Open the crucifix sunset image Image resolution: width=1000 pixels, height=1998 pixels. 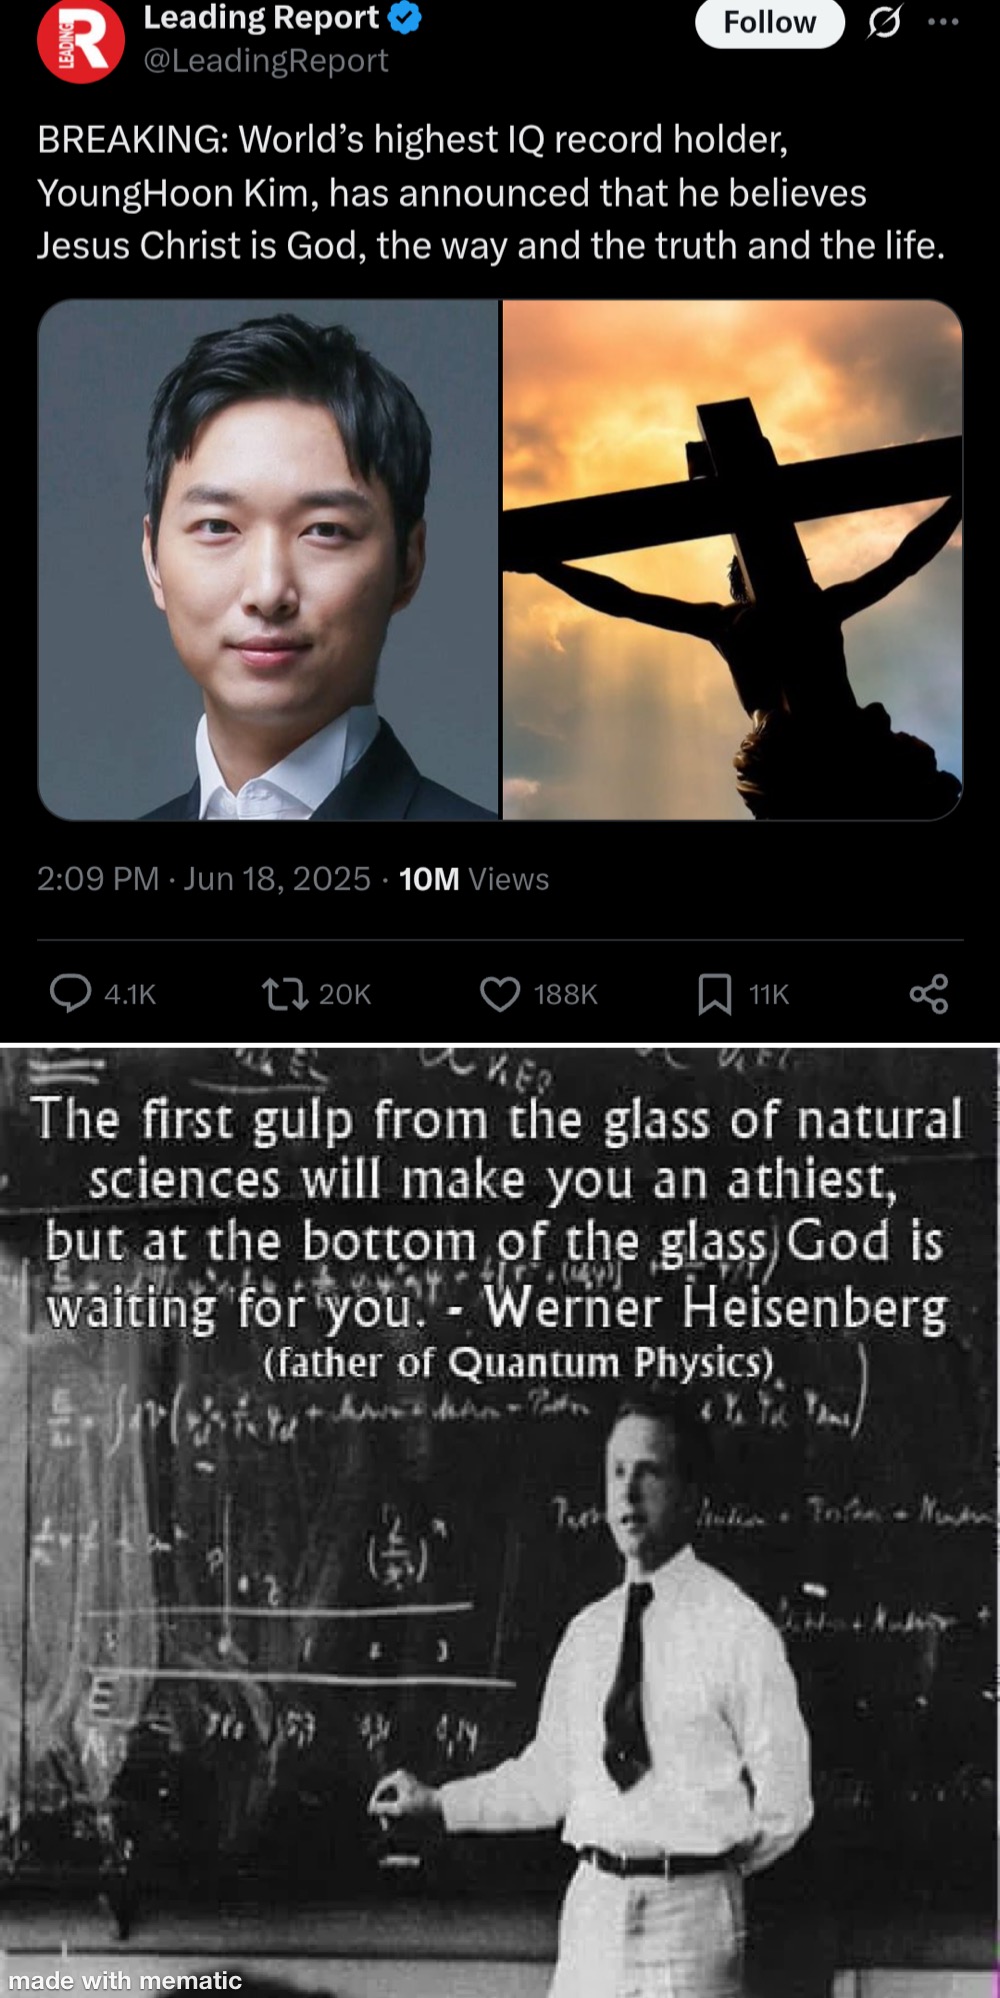coord(733,560)
